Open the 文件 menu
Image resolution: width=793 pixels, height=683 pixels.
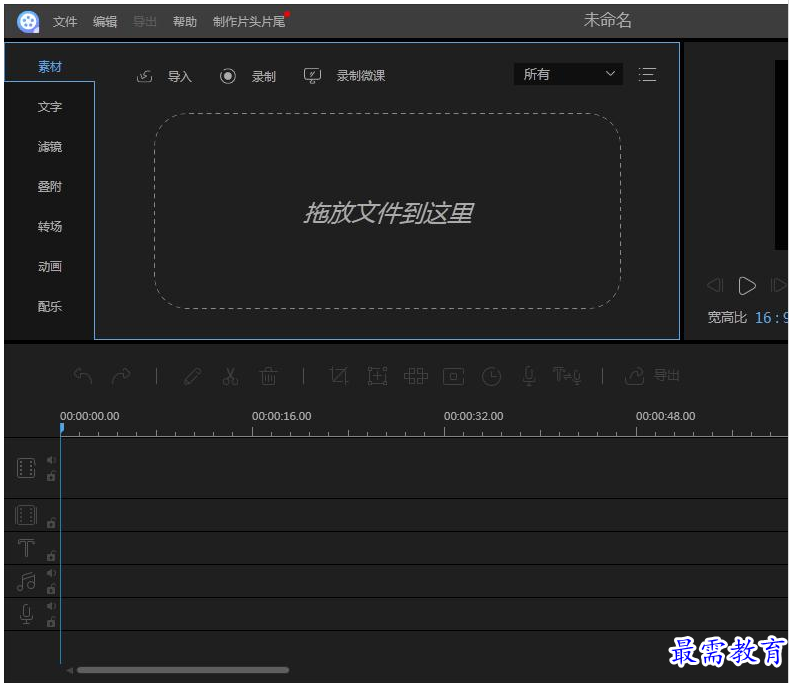click(65, 21)
